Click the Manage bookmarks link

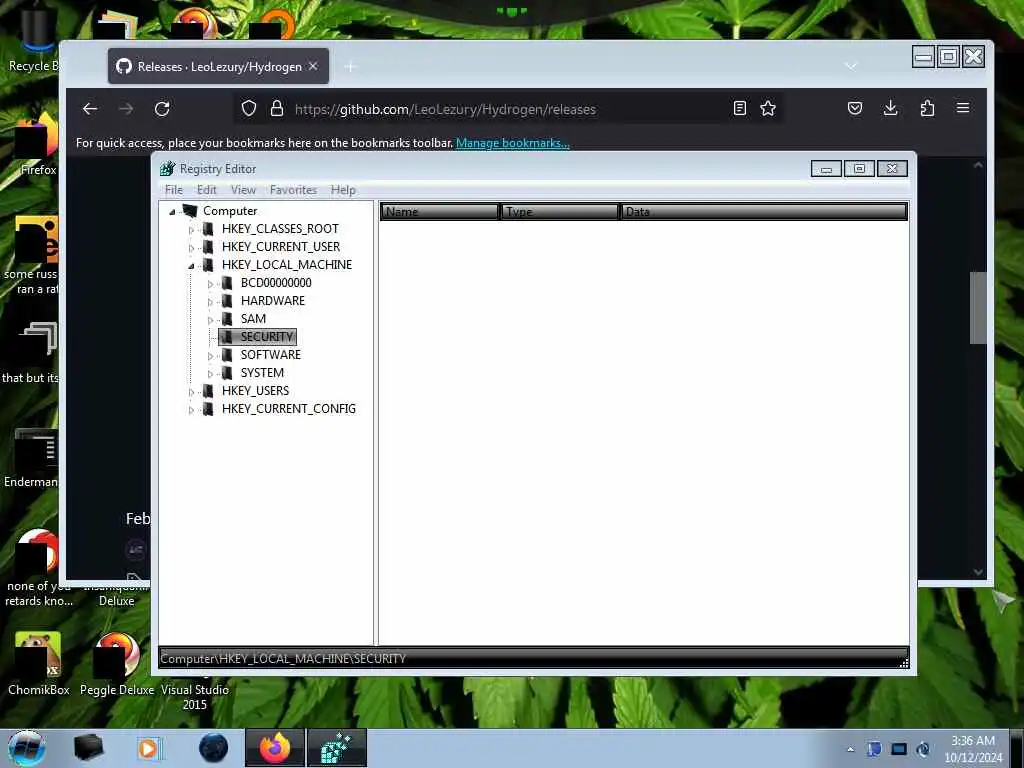pos(513,143)
